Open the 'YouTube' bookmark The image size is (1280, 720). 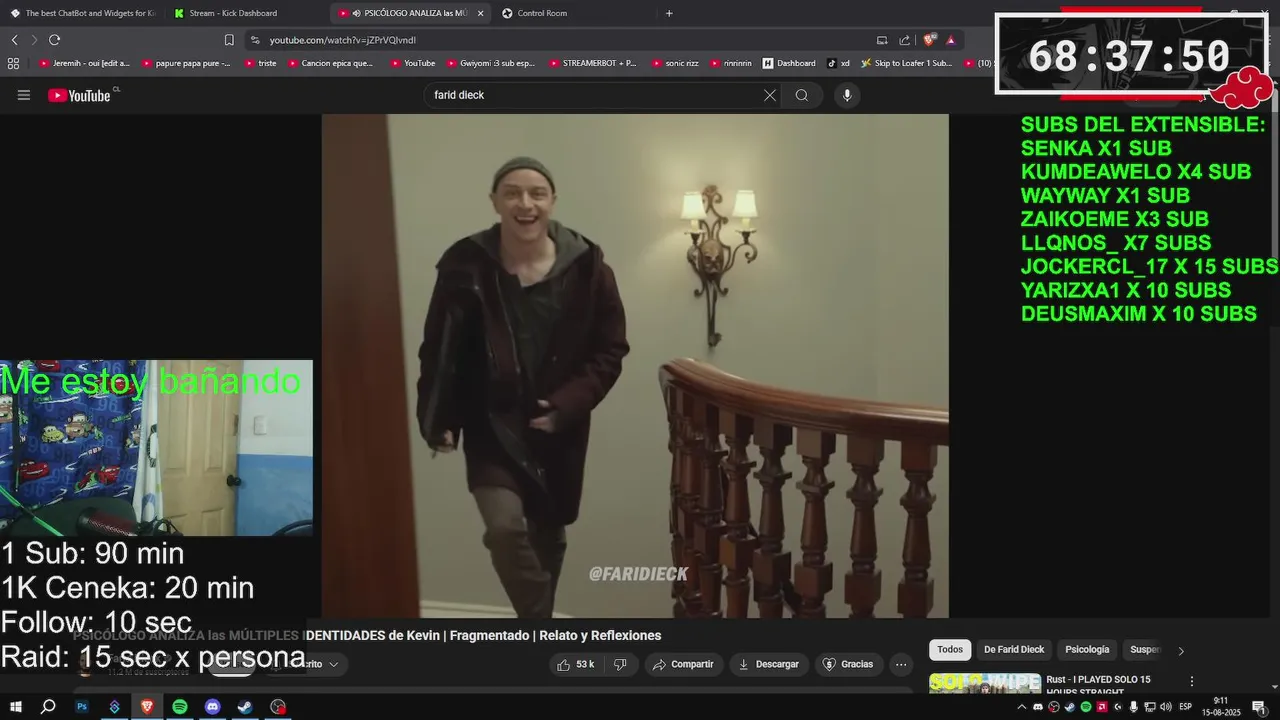pyautogui.click(x=412, y=63)
